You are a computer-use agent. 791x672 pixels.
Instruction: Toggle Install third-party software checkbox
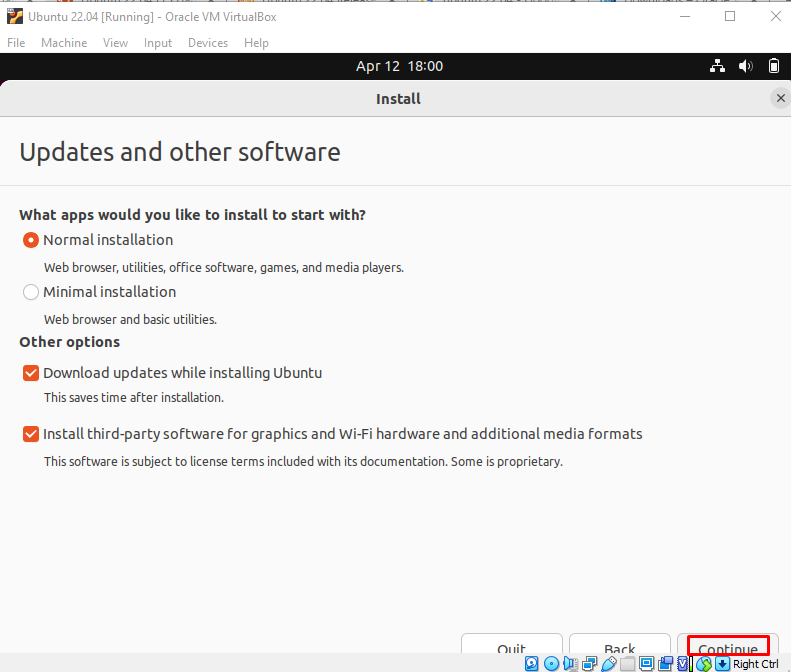pyautogui.click(x=31, y=434)
